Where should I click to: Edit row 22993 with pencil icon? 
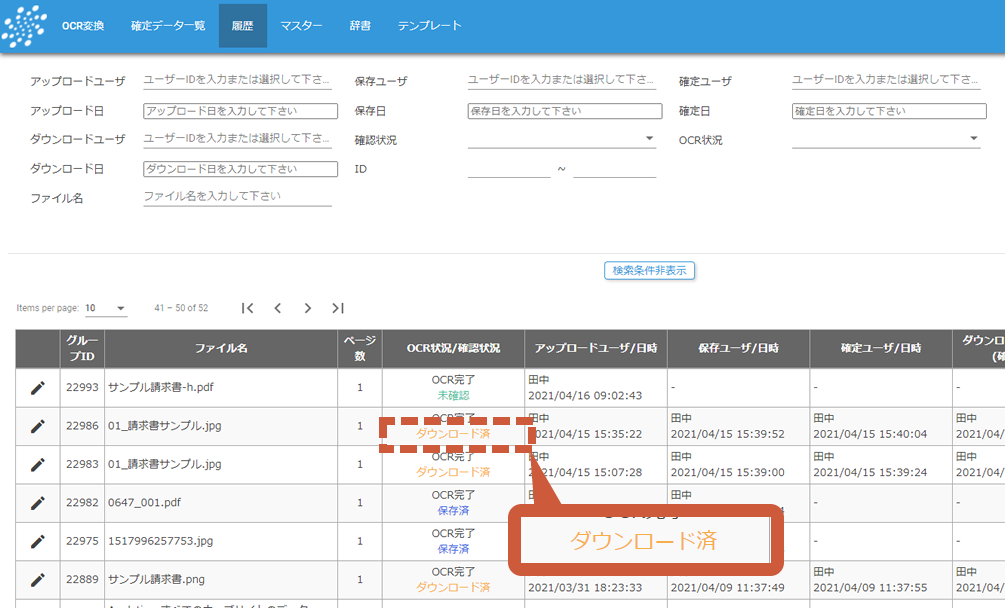38,388
